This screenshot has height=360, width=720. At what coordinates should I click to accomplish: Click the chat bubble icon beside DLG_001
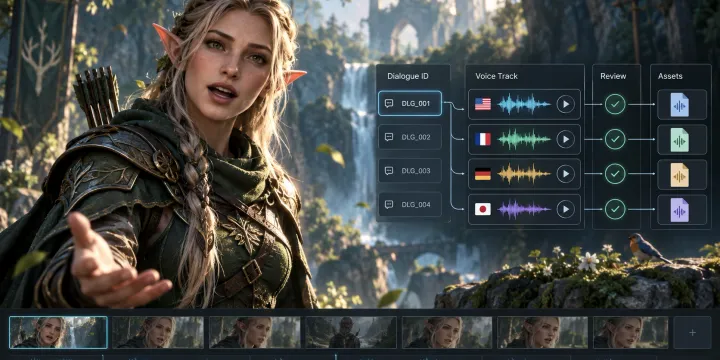(x=389, y=103)
